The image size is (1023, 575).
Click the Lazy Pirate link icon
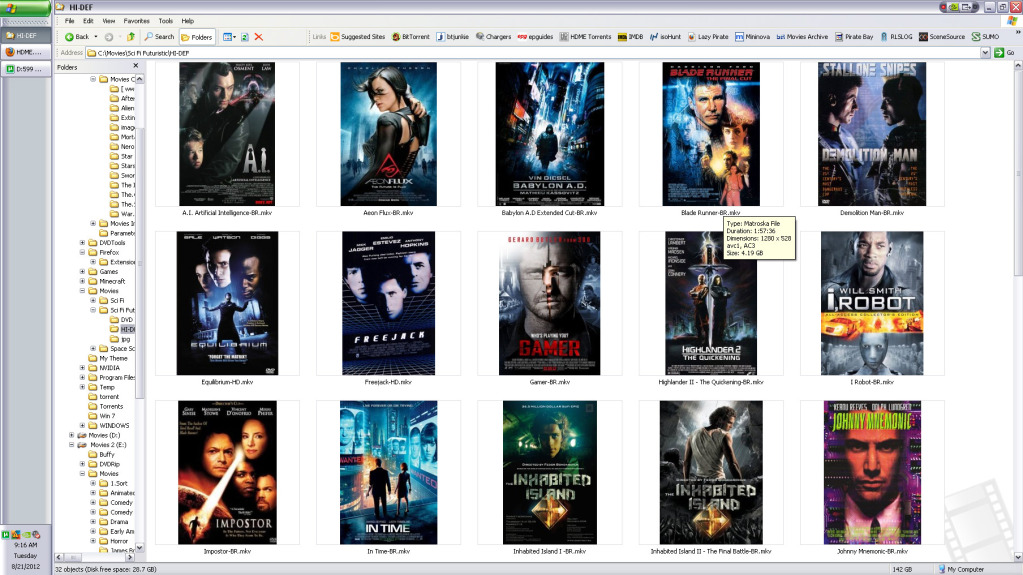click(692, 37)
